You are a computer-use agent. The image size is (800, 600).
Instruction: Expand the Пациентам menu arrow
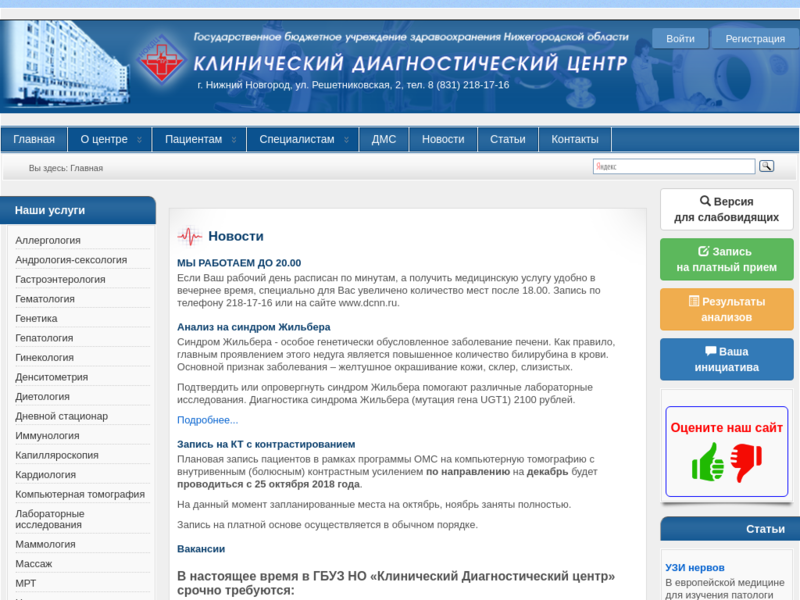(x=234, y=140)
